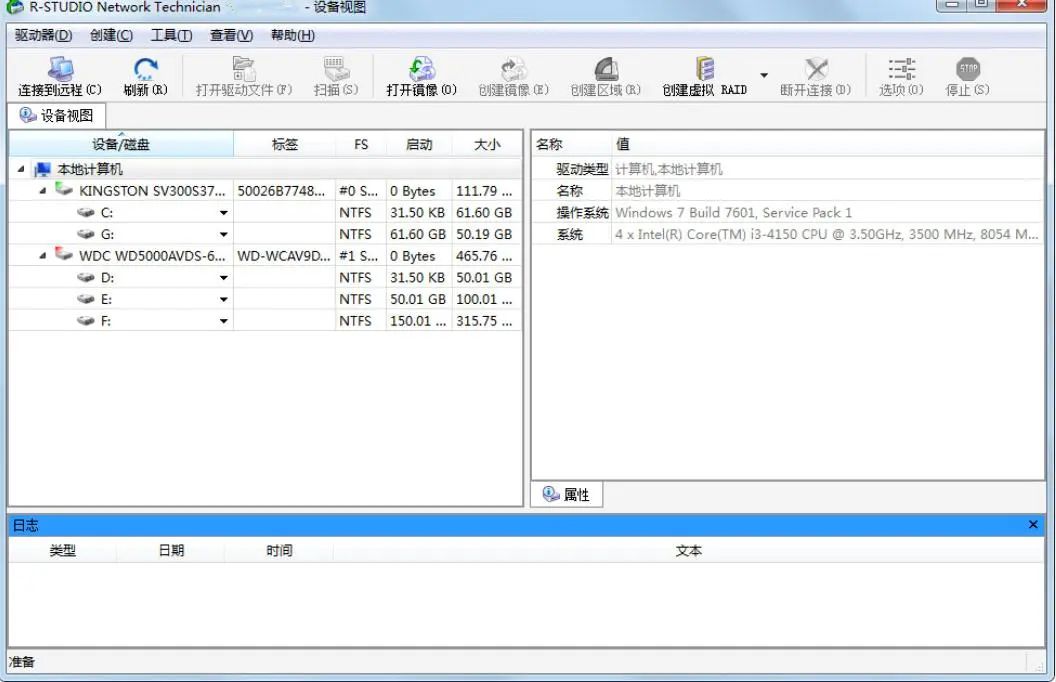The width and height of the screenshot is (1056, 682).
Task: Click the 驱动类型 property name
Action: click(x=583, y=169)
